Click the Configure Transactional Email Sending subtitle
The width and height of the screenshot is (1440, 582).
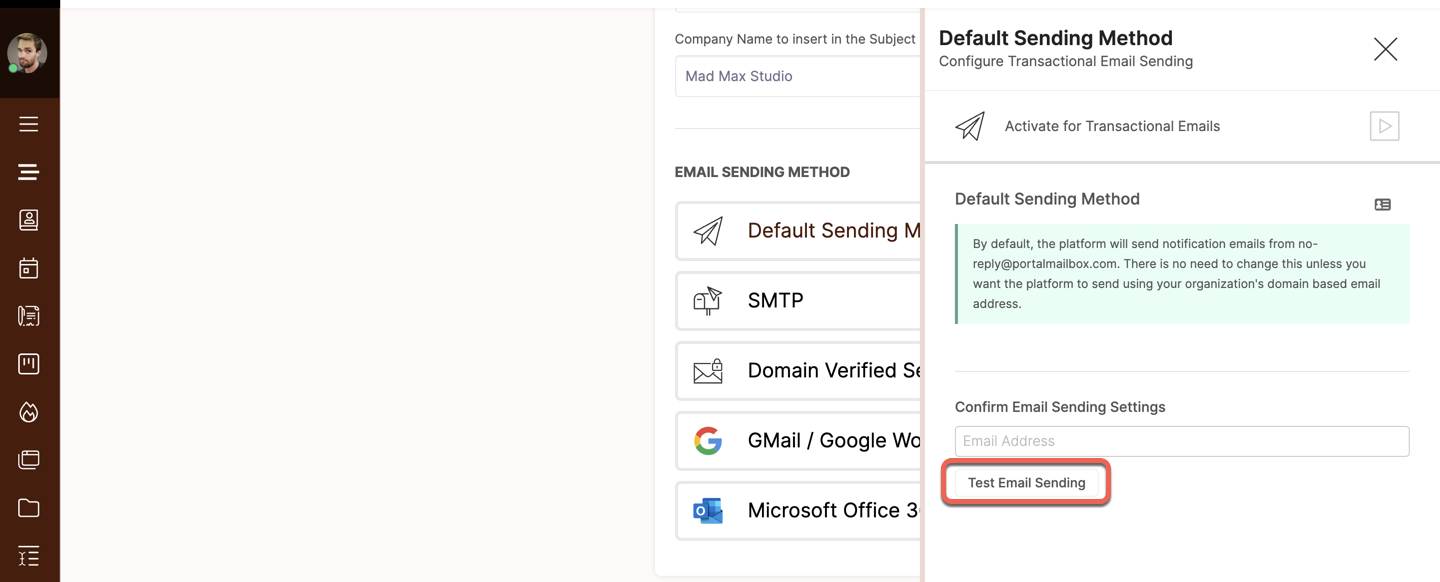(1066, 61)
